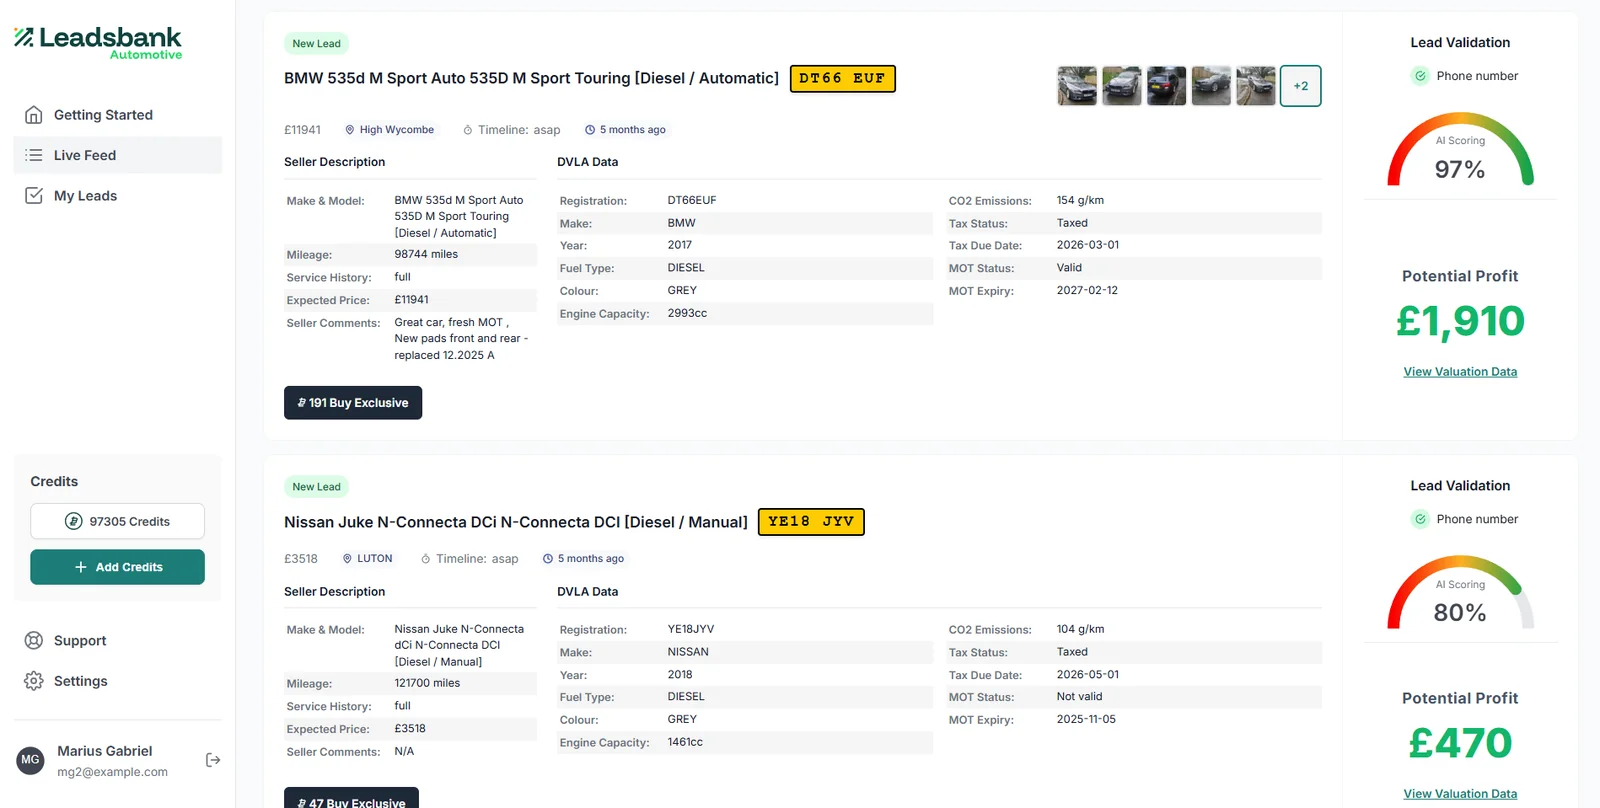
Task: Click the LUTON location pin icon
Action: point(348,559)
